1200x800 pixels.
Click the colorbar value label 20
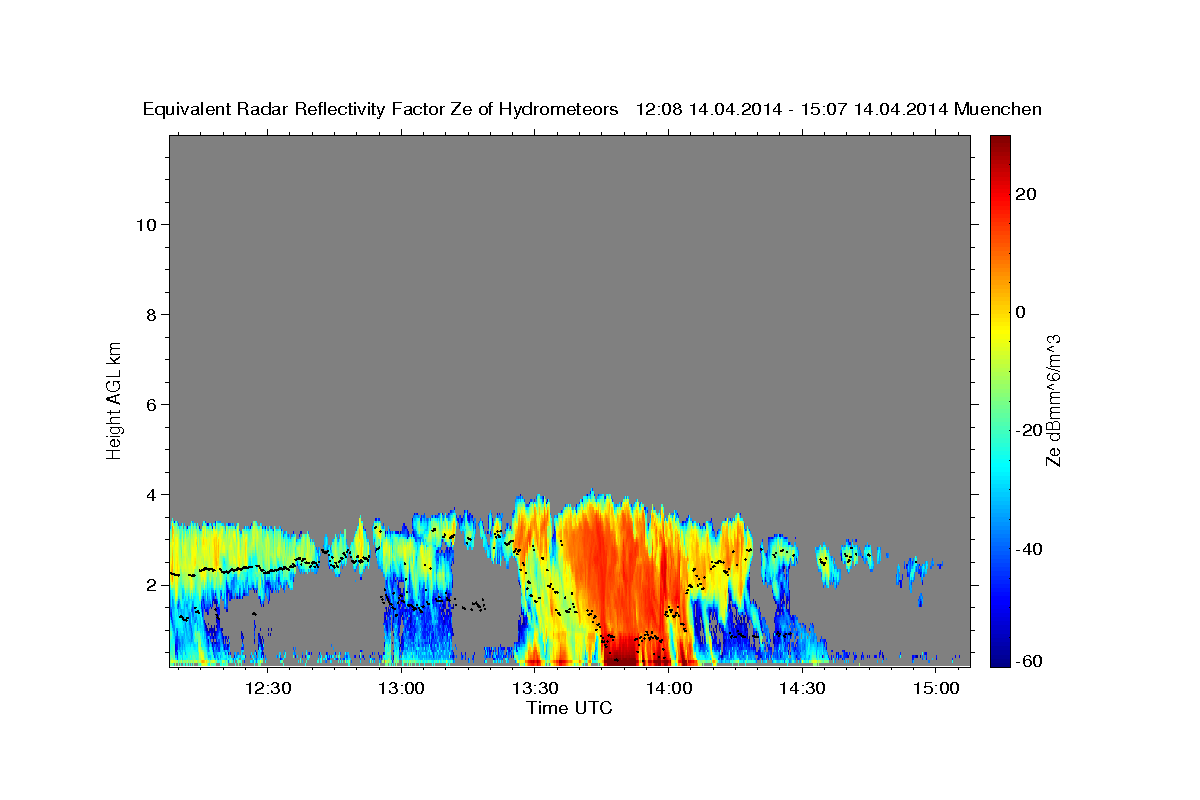point(1026,194)
